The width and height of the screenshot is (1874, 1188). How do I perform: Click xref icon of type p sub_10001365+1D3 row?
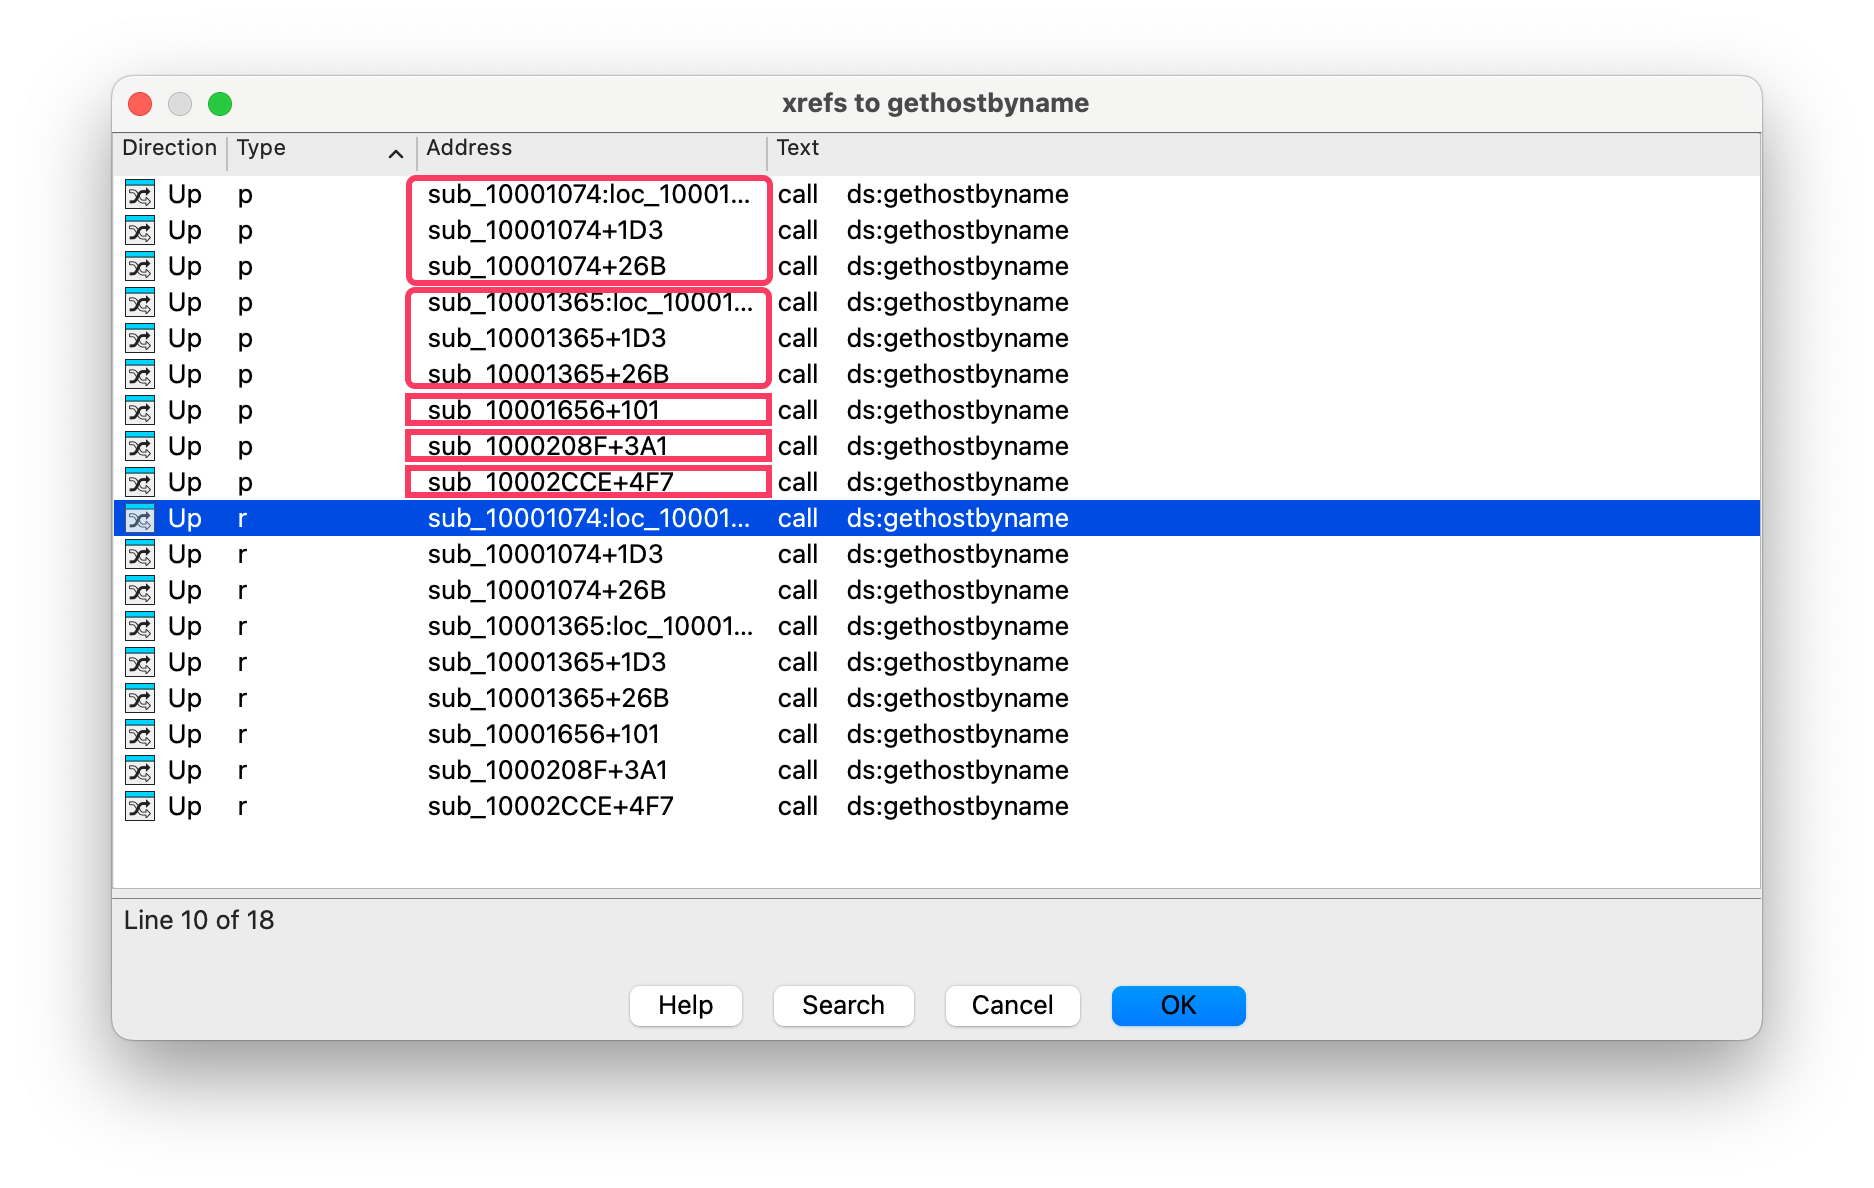point(139,338)
